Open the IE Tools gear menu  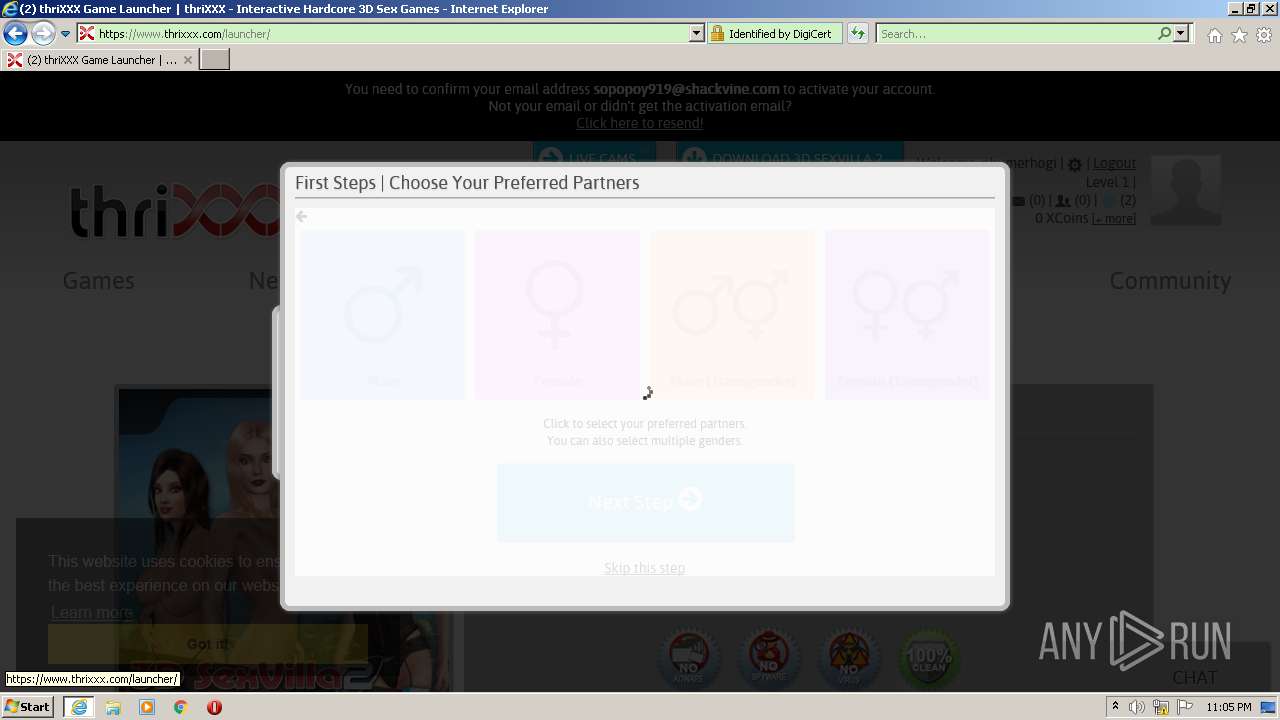tap(1264, 35)
